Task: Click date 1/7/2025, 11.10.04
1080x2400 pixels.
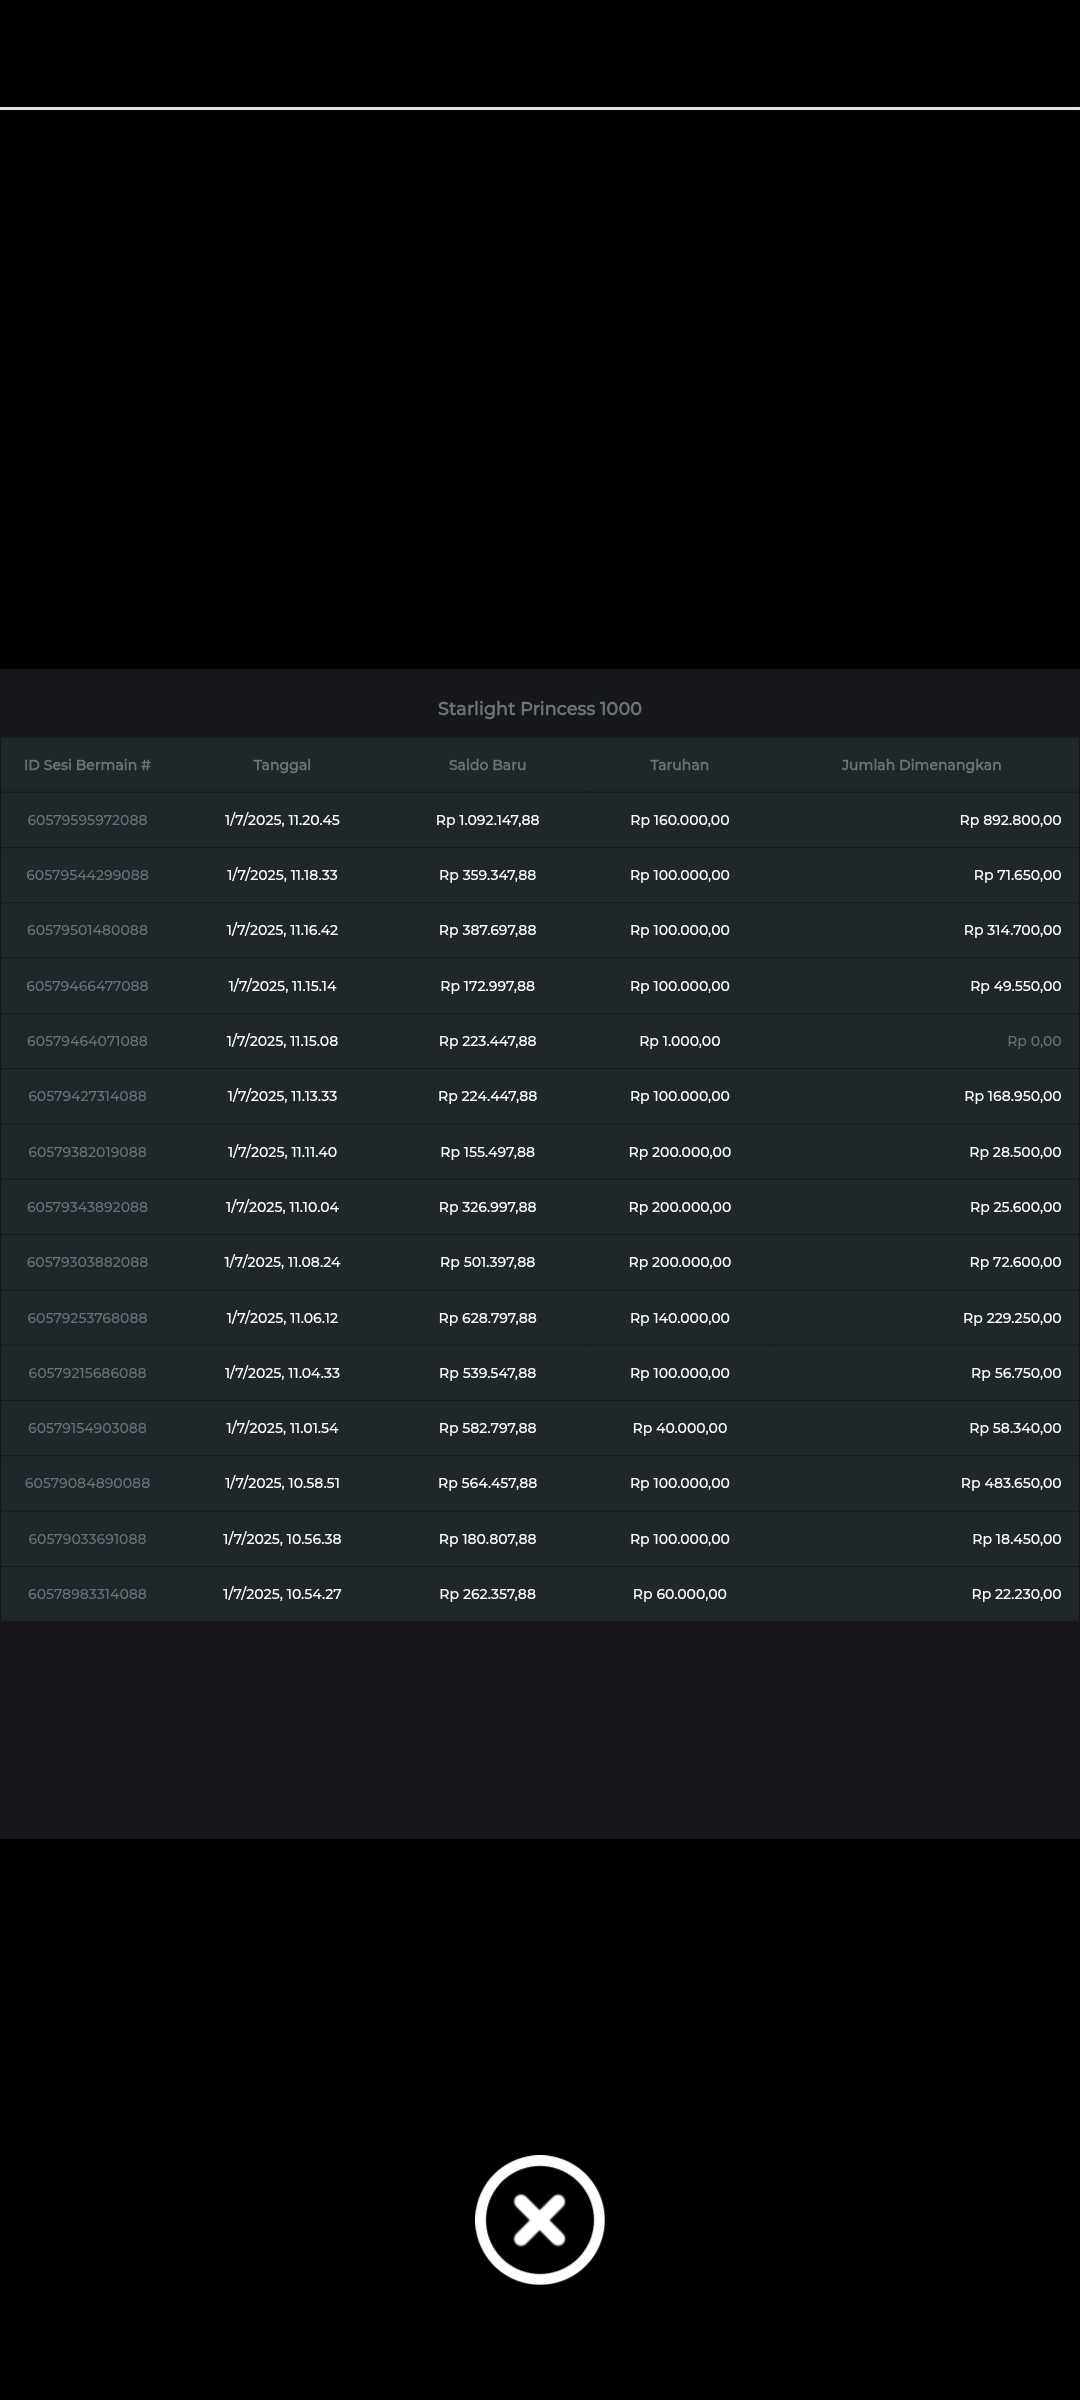Action: pyautogui.click(x=282, y=1207)
